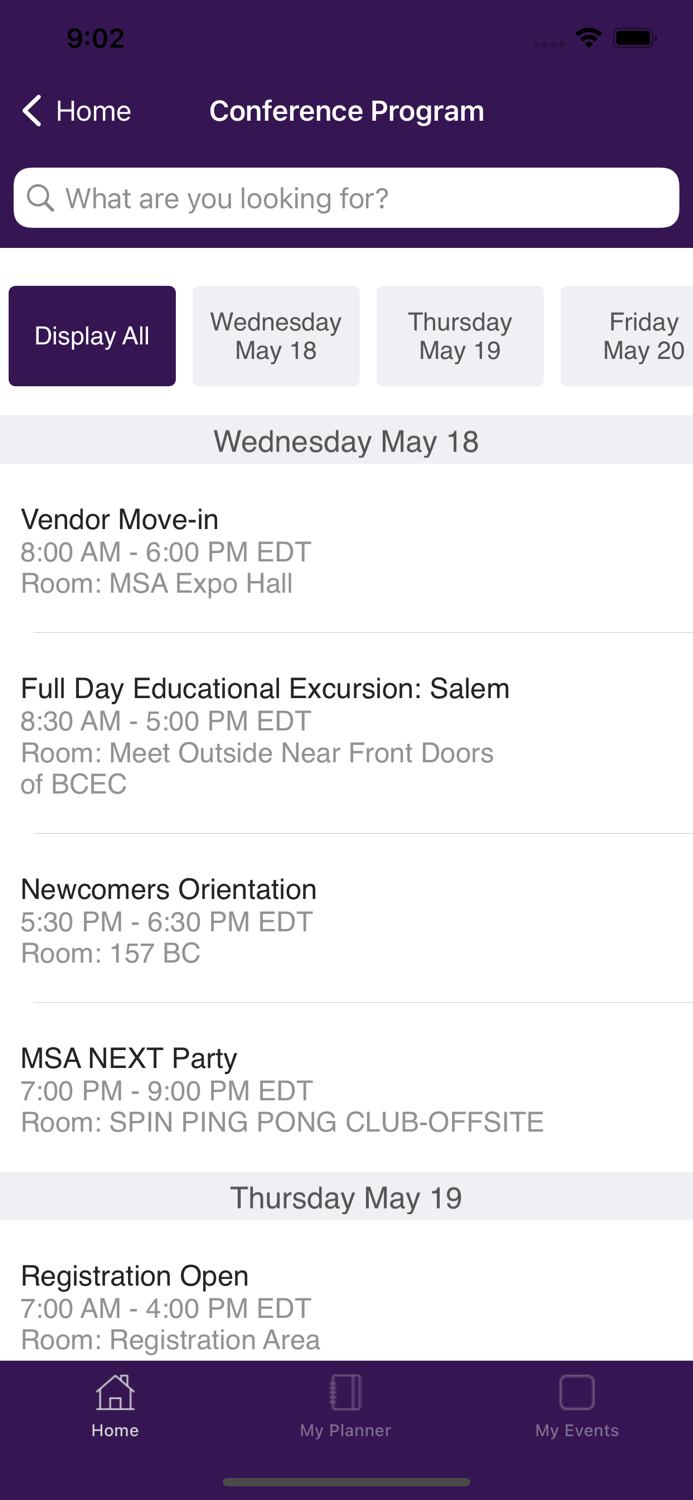Screen dimensions: 693x1500
Task: Go back to Home label
Action: 93,111
